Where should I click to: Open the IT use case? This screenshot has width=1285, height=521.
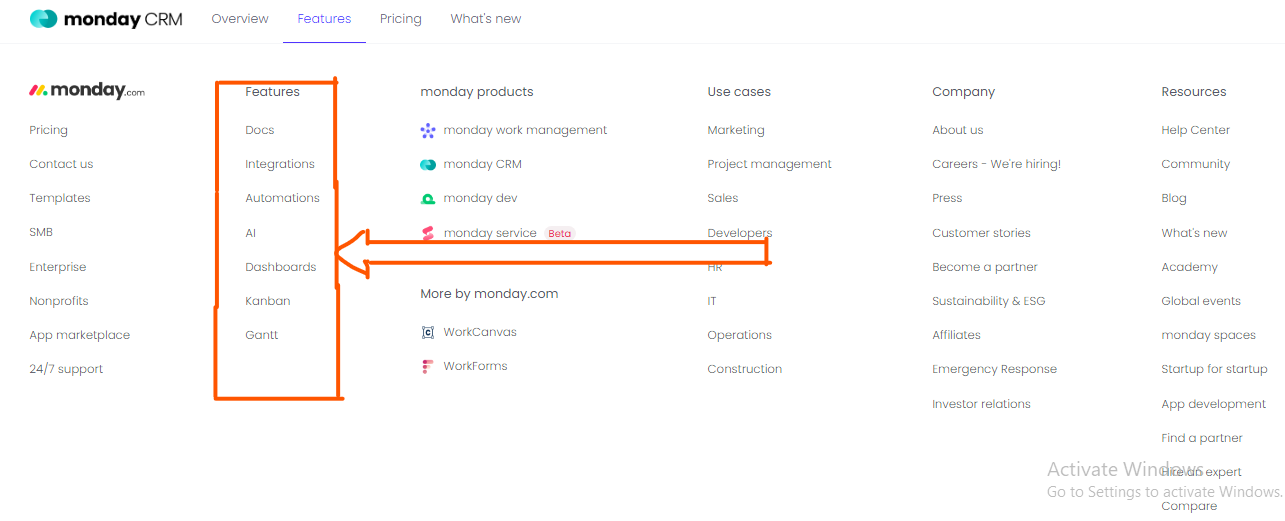point(712,301)
